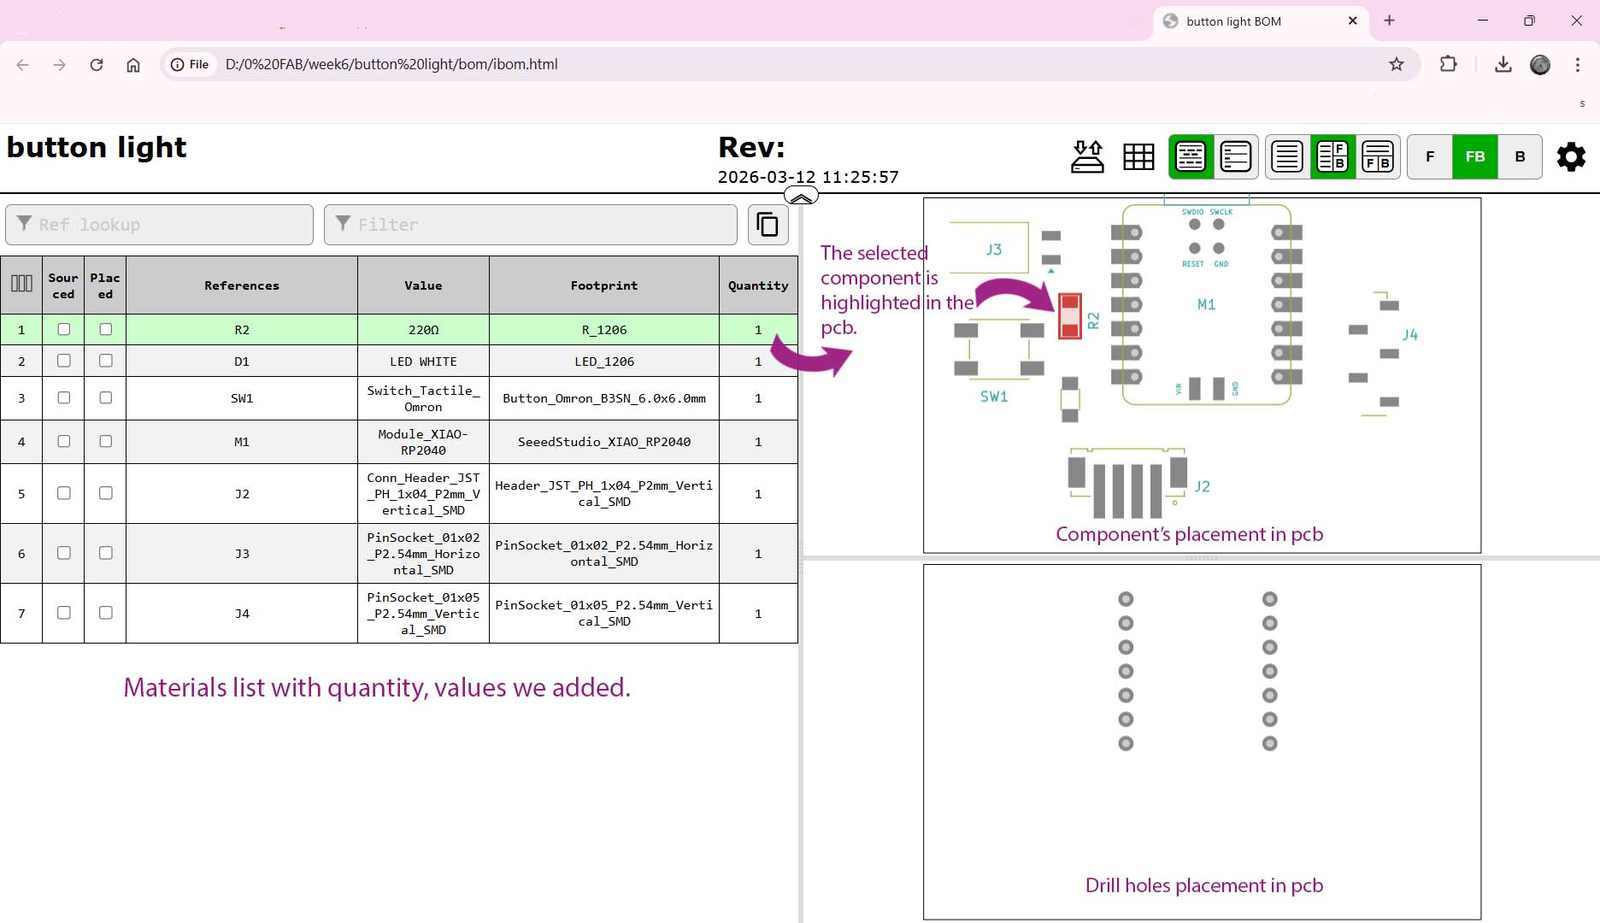Click inside the Ref lookup field
The width and height of the screenshot is (1600, 923).
tap(160, 224)
